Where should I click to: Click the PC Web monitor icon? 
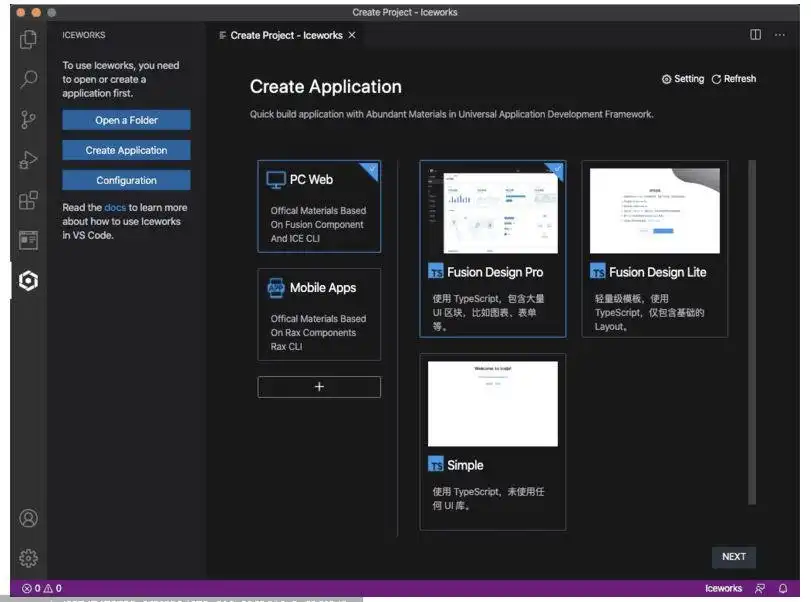(x=276, y=180)
